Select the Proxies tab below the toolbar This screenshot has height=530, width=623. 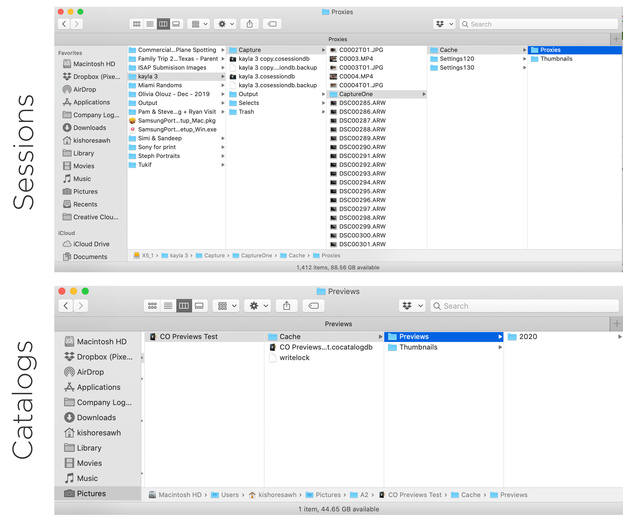coord(337,39)
